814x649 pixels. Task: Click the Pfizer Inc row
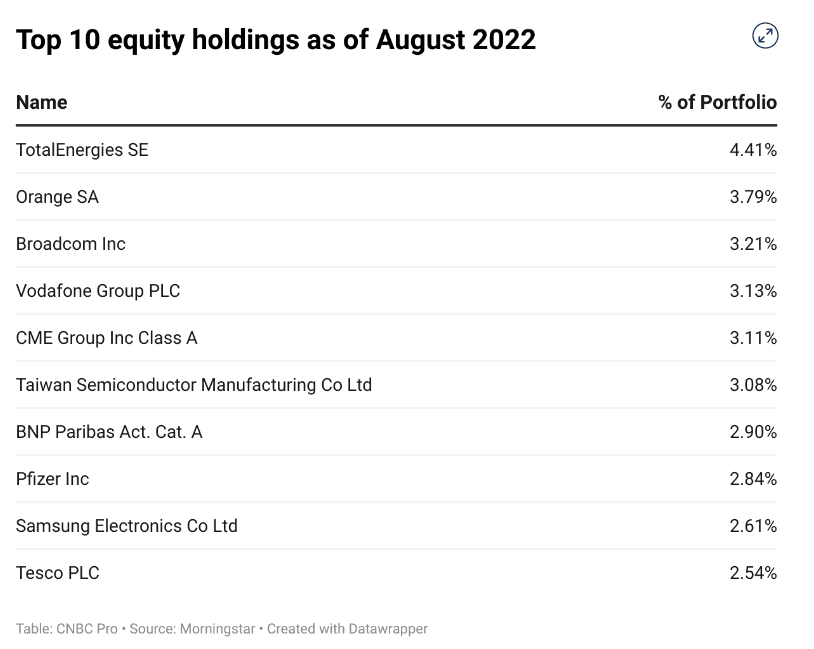click(x=52, y=479)
